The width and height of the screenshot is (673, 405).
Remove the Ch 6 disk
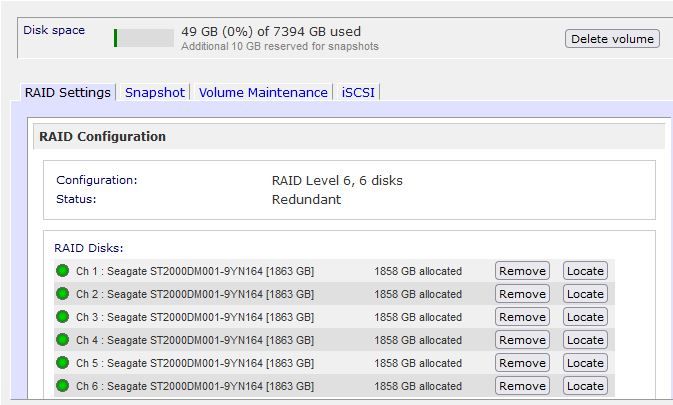click(522, 386)
